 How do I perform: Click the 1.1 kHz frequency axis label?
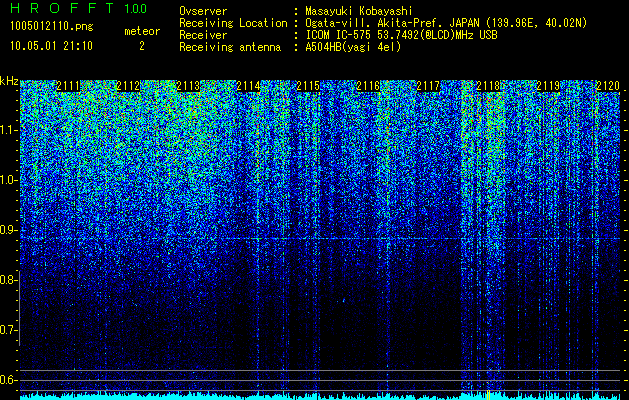pos(8,130)
